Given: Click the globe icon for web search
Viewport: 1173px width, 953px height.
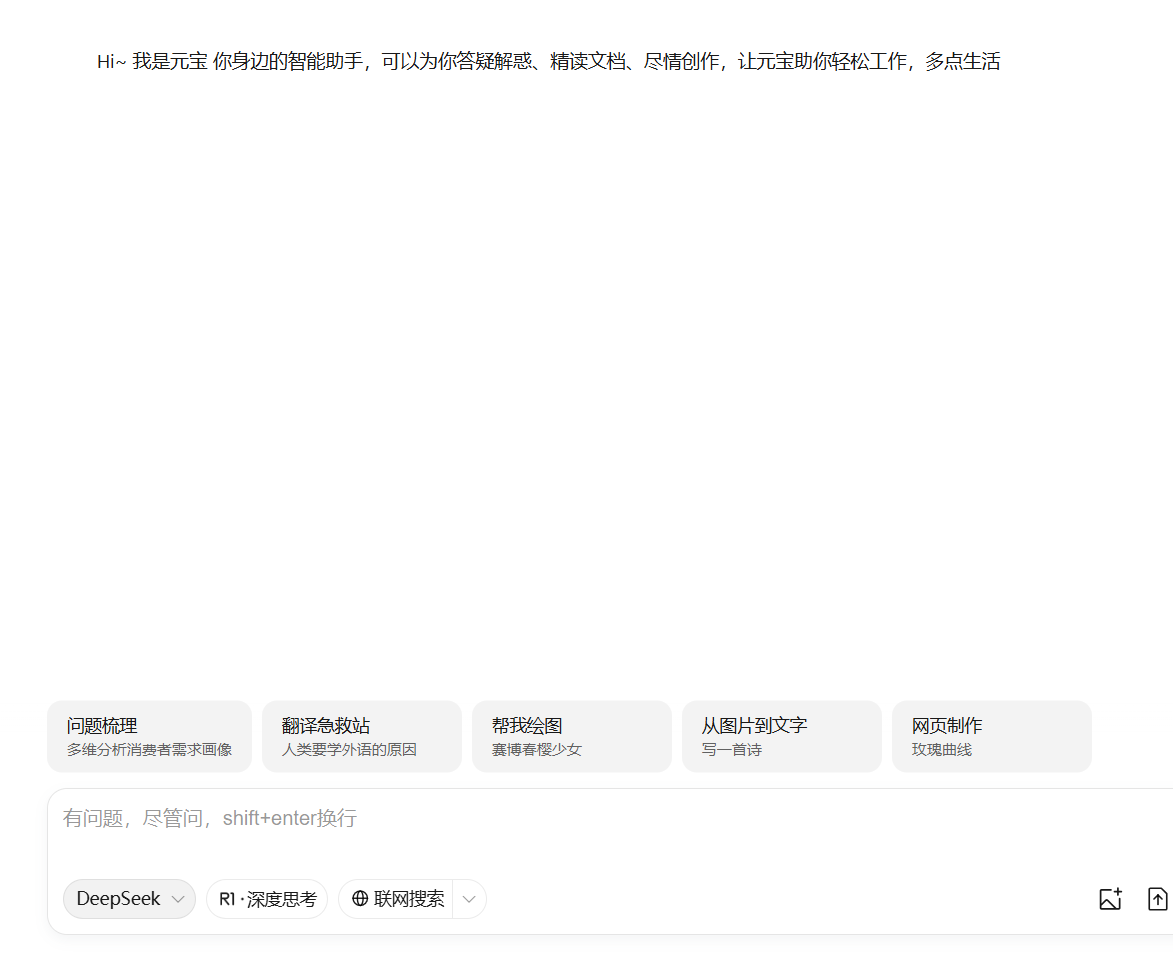Looking at the screenshot, I should tap(360, 899).
